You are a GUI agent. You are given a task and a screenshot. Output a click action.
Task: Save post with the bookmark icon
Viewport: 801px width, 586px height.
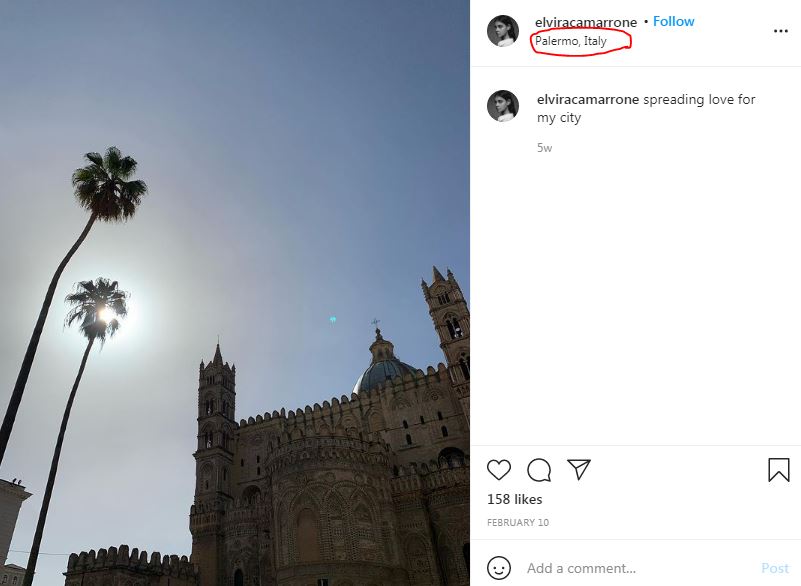click(779, 470)
